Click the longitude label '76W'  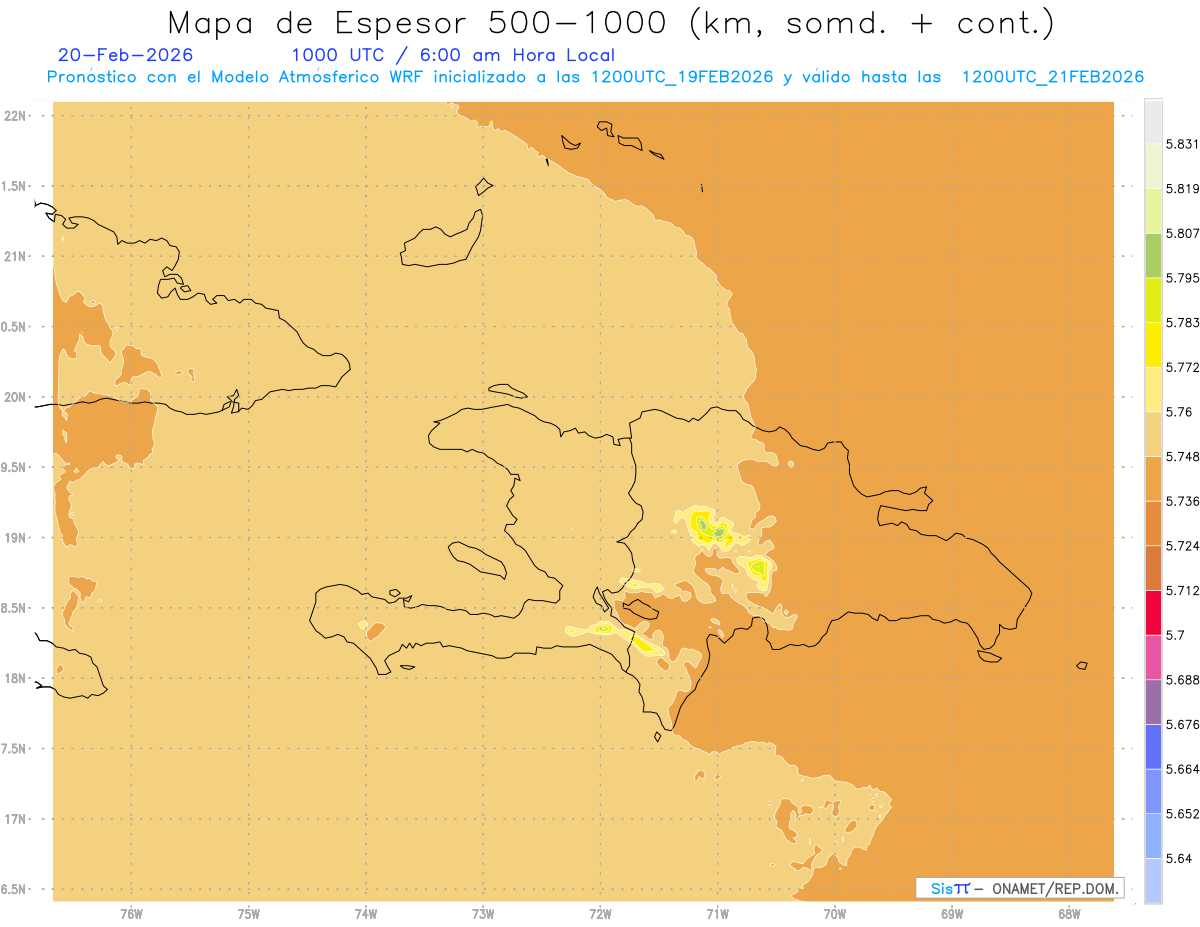click(131, 913)
